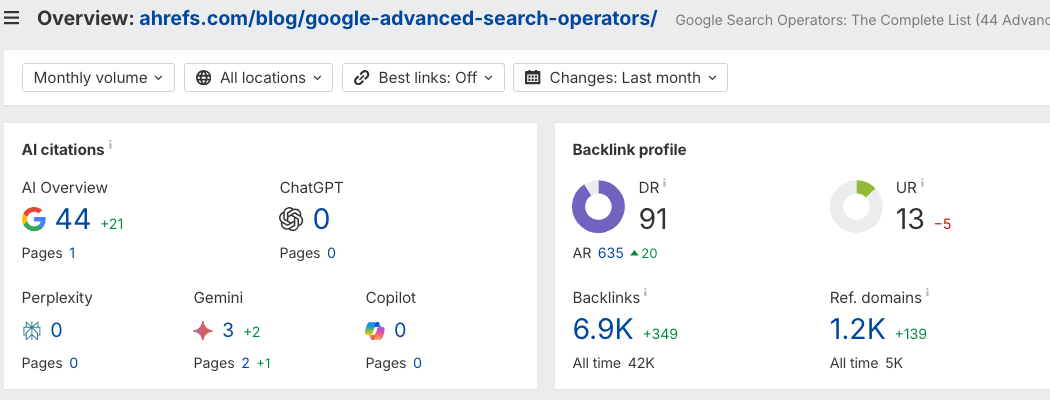This screenshot has height=400, width=1050.
Task: Open the ChatGPT citations count 0
Action: click(321, 219)
